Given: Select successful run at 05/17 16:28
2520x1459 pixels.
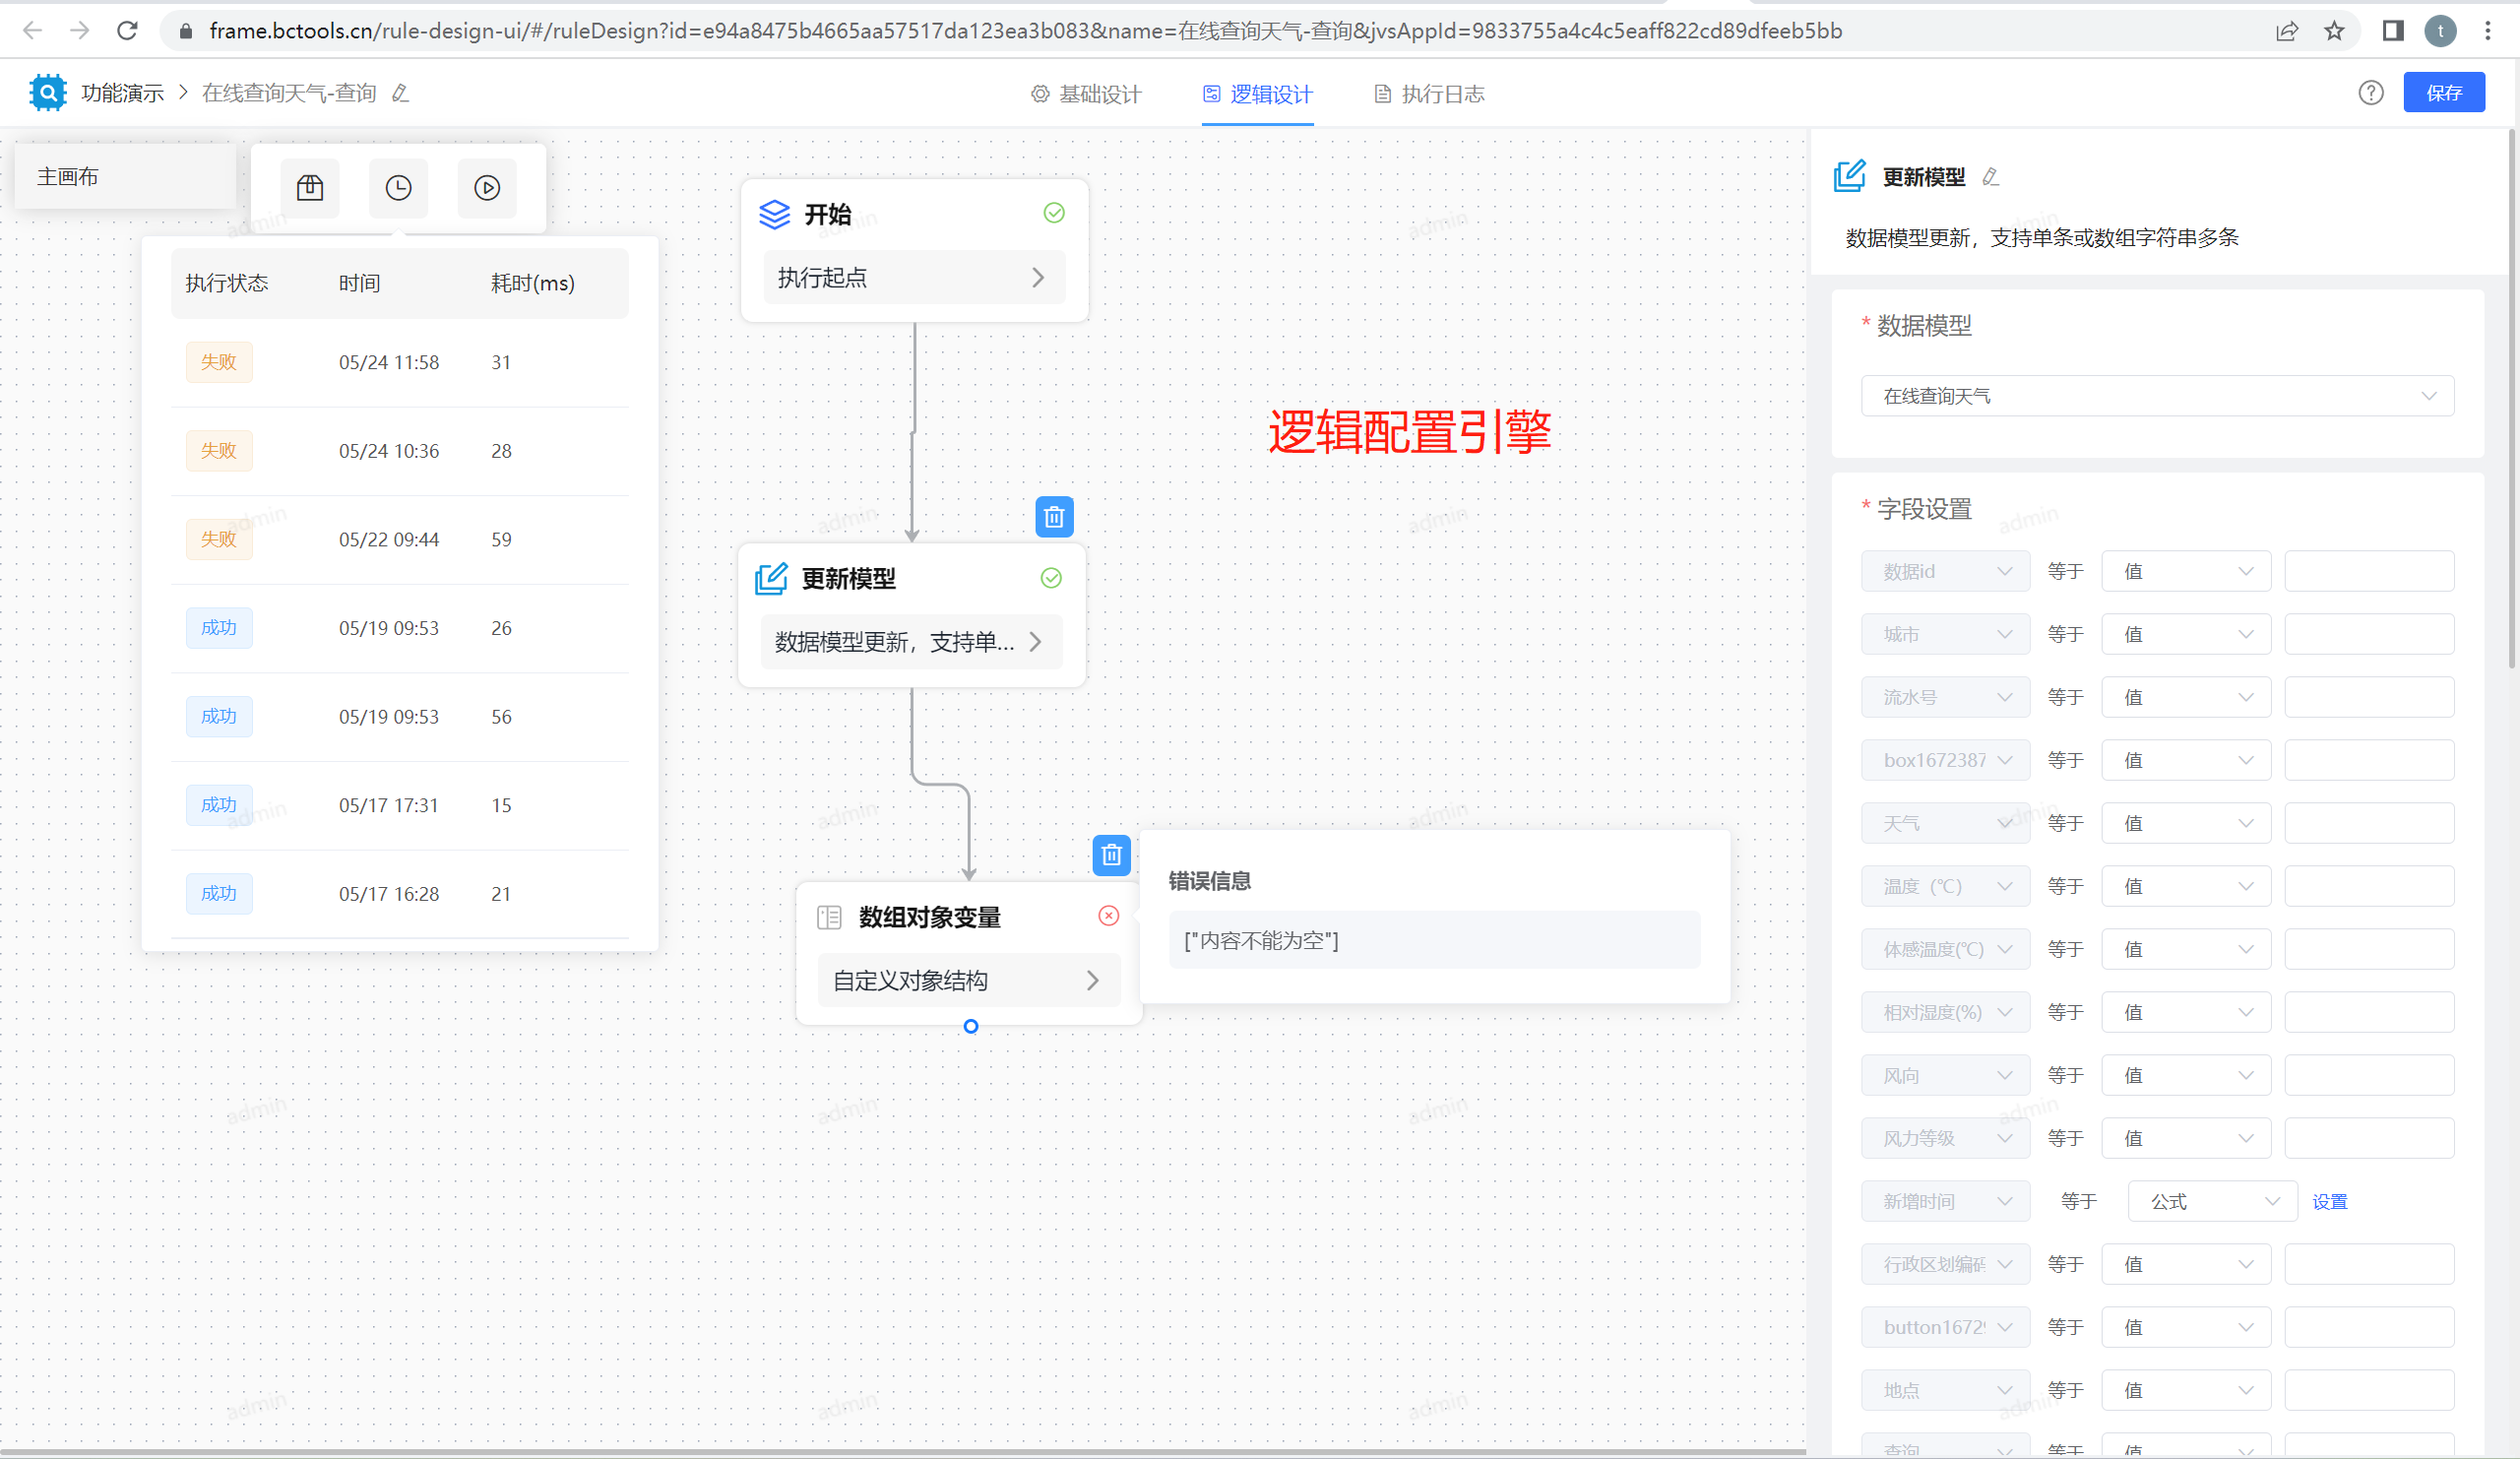Looking at the screenshot, I should [x=400, y=894].
